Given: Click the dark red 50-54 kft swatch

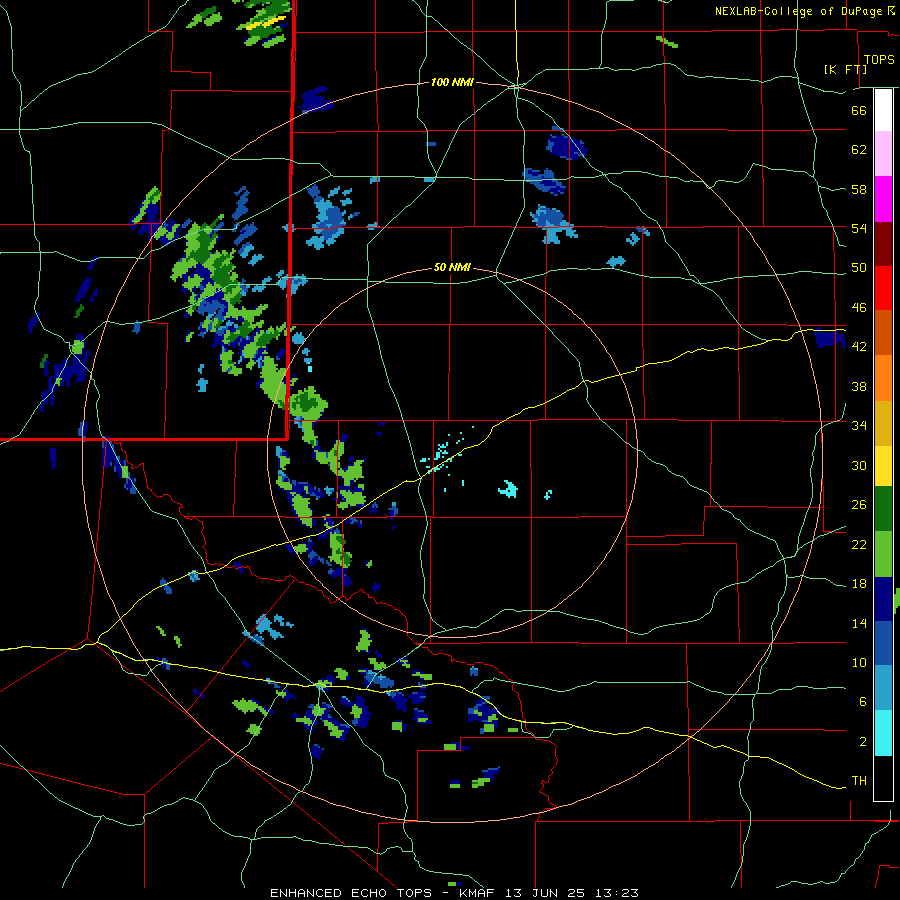Looking at the screenshot, I should [883, 243].
